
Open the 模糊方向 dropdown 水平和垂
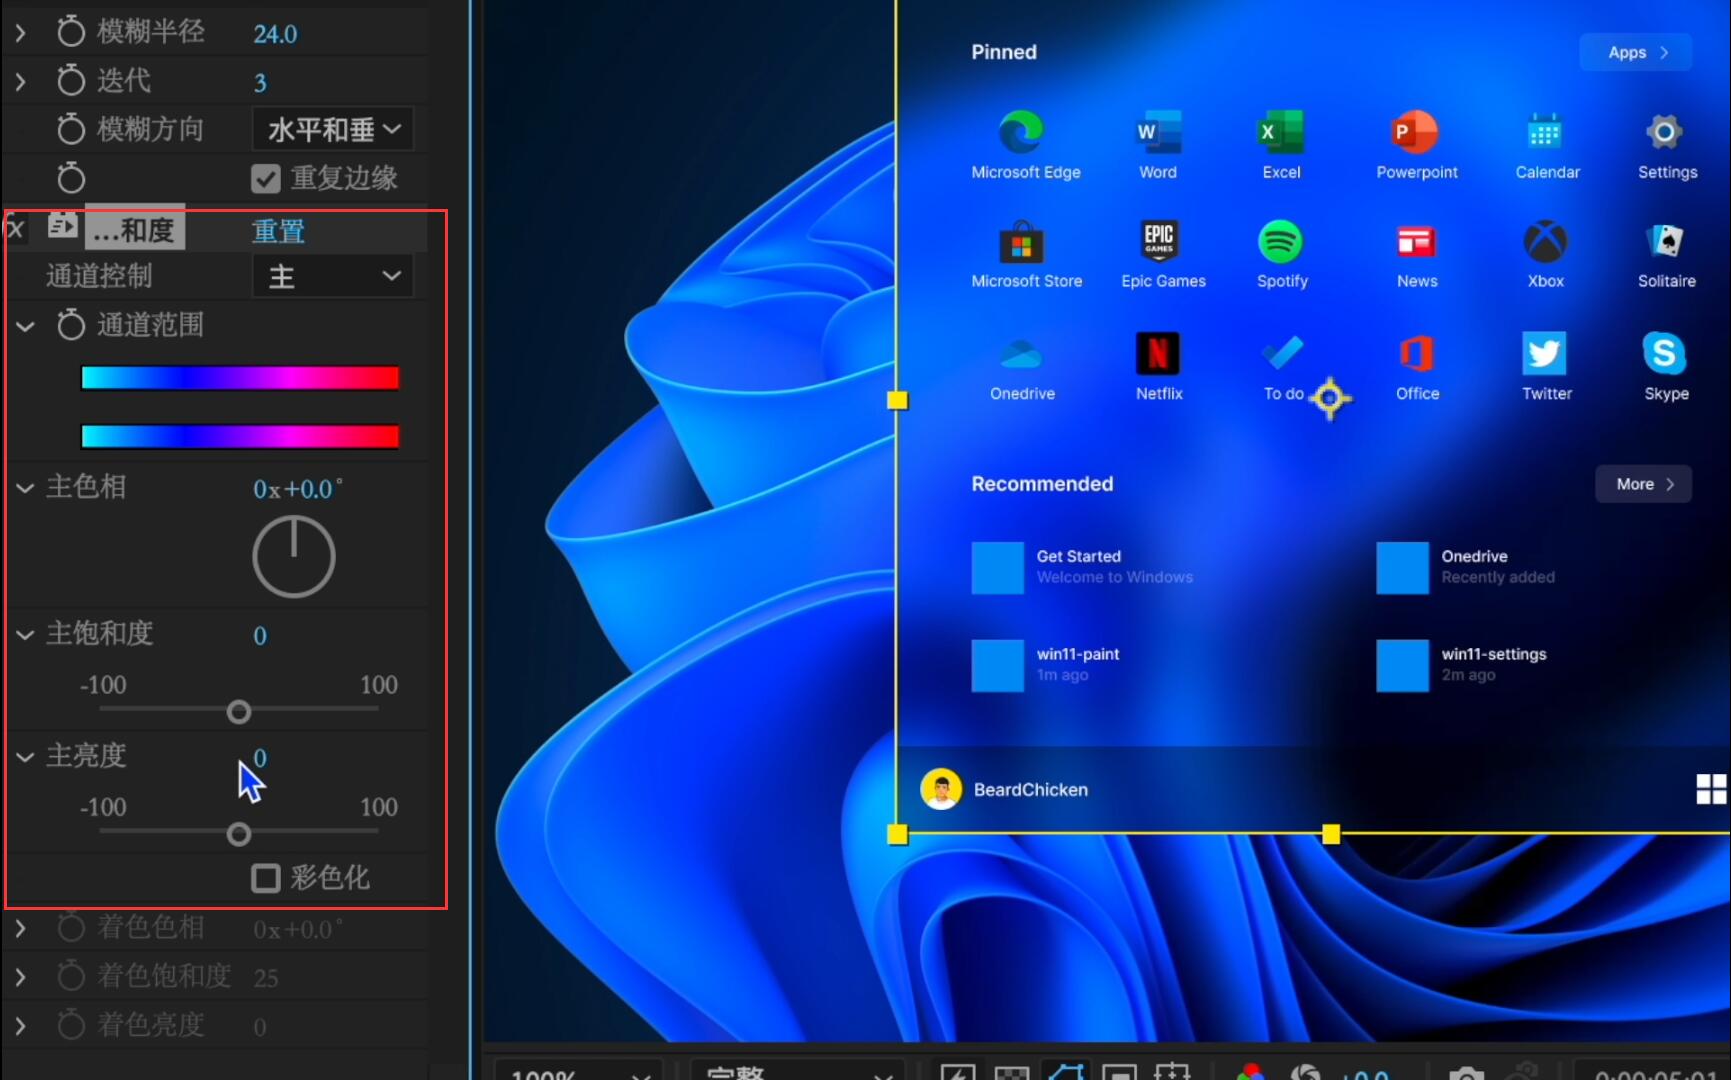(333, 129)
